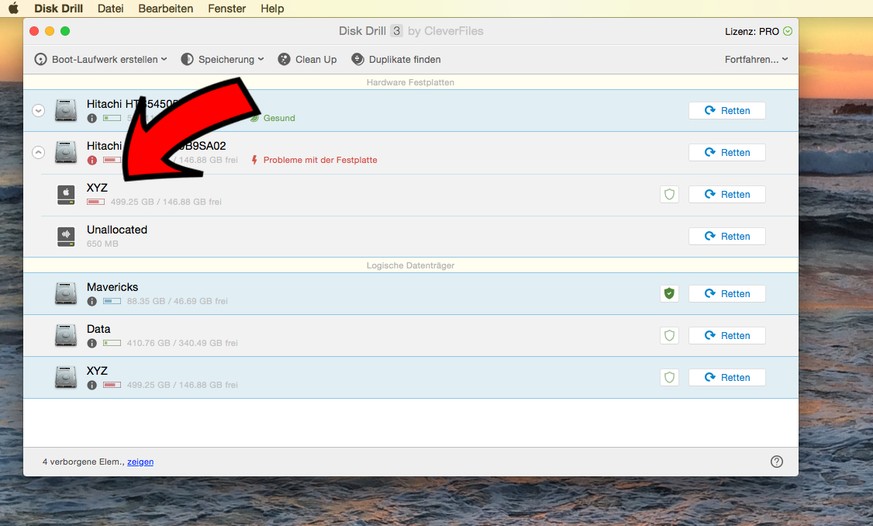Toggle protection shield for logical XYZ volume
The height and width of the screenshot is (526, 873).
coord(669,377)
